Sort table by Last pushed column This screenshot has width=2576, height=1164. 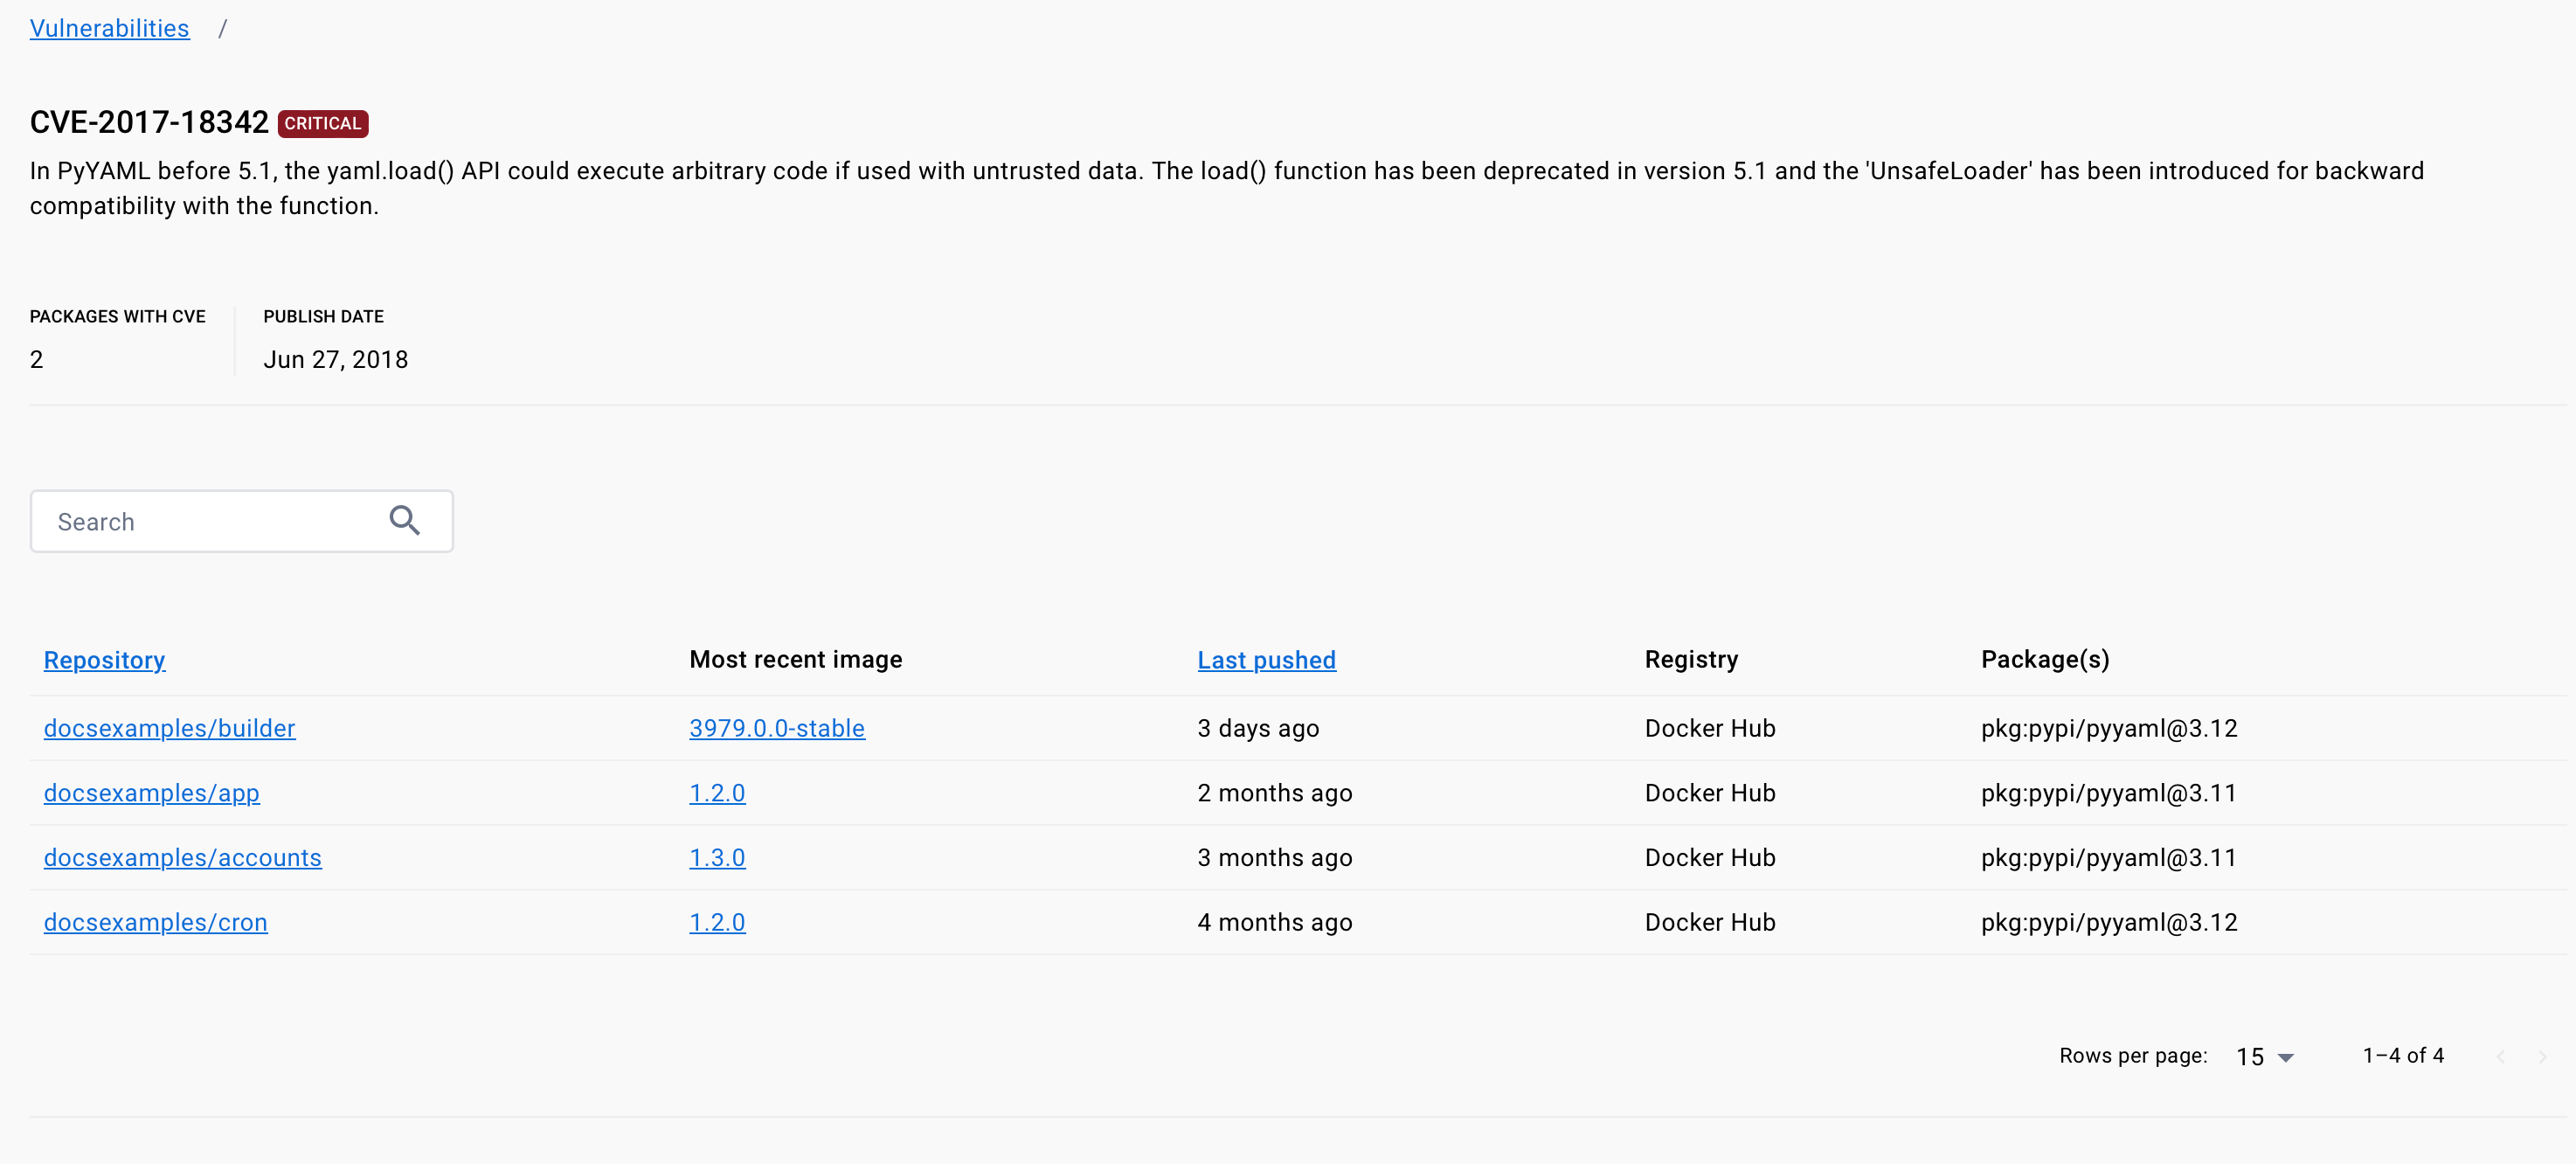click(1266, 660)
